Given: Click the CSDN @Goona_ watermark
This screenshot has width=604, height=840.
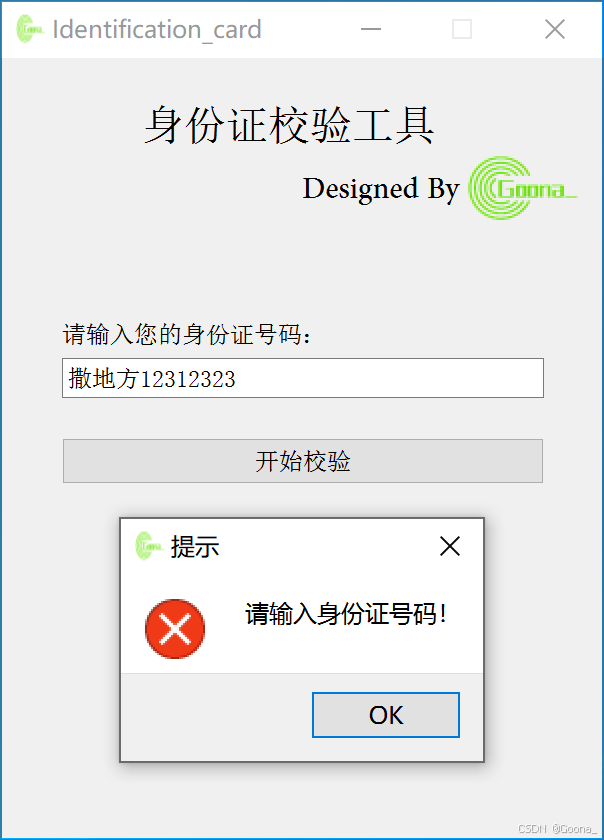Looking at the screenshot, I should 558,828.
